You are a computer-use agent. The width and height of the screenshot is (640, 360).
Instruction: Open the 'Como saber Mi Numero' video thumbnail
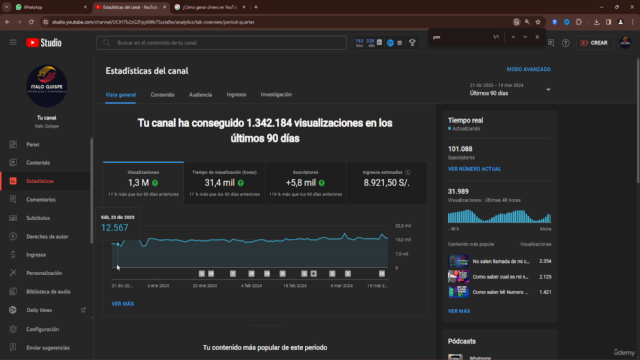click(x=458, y=292)
